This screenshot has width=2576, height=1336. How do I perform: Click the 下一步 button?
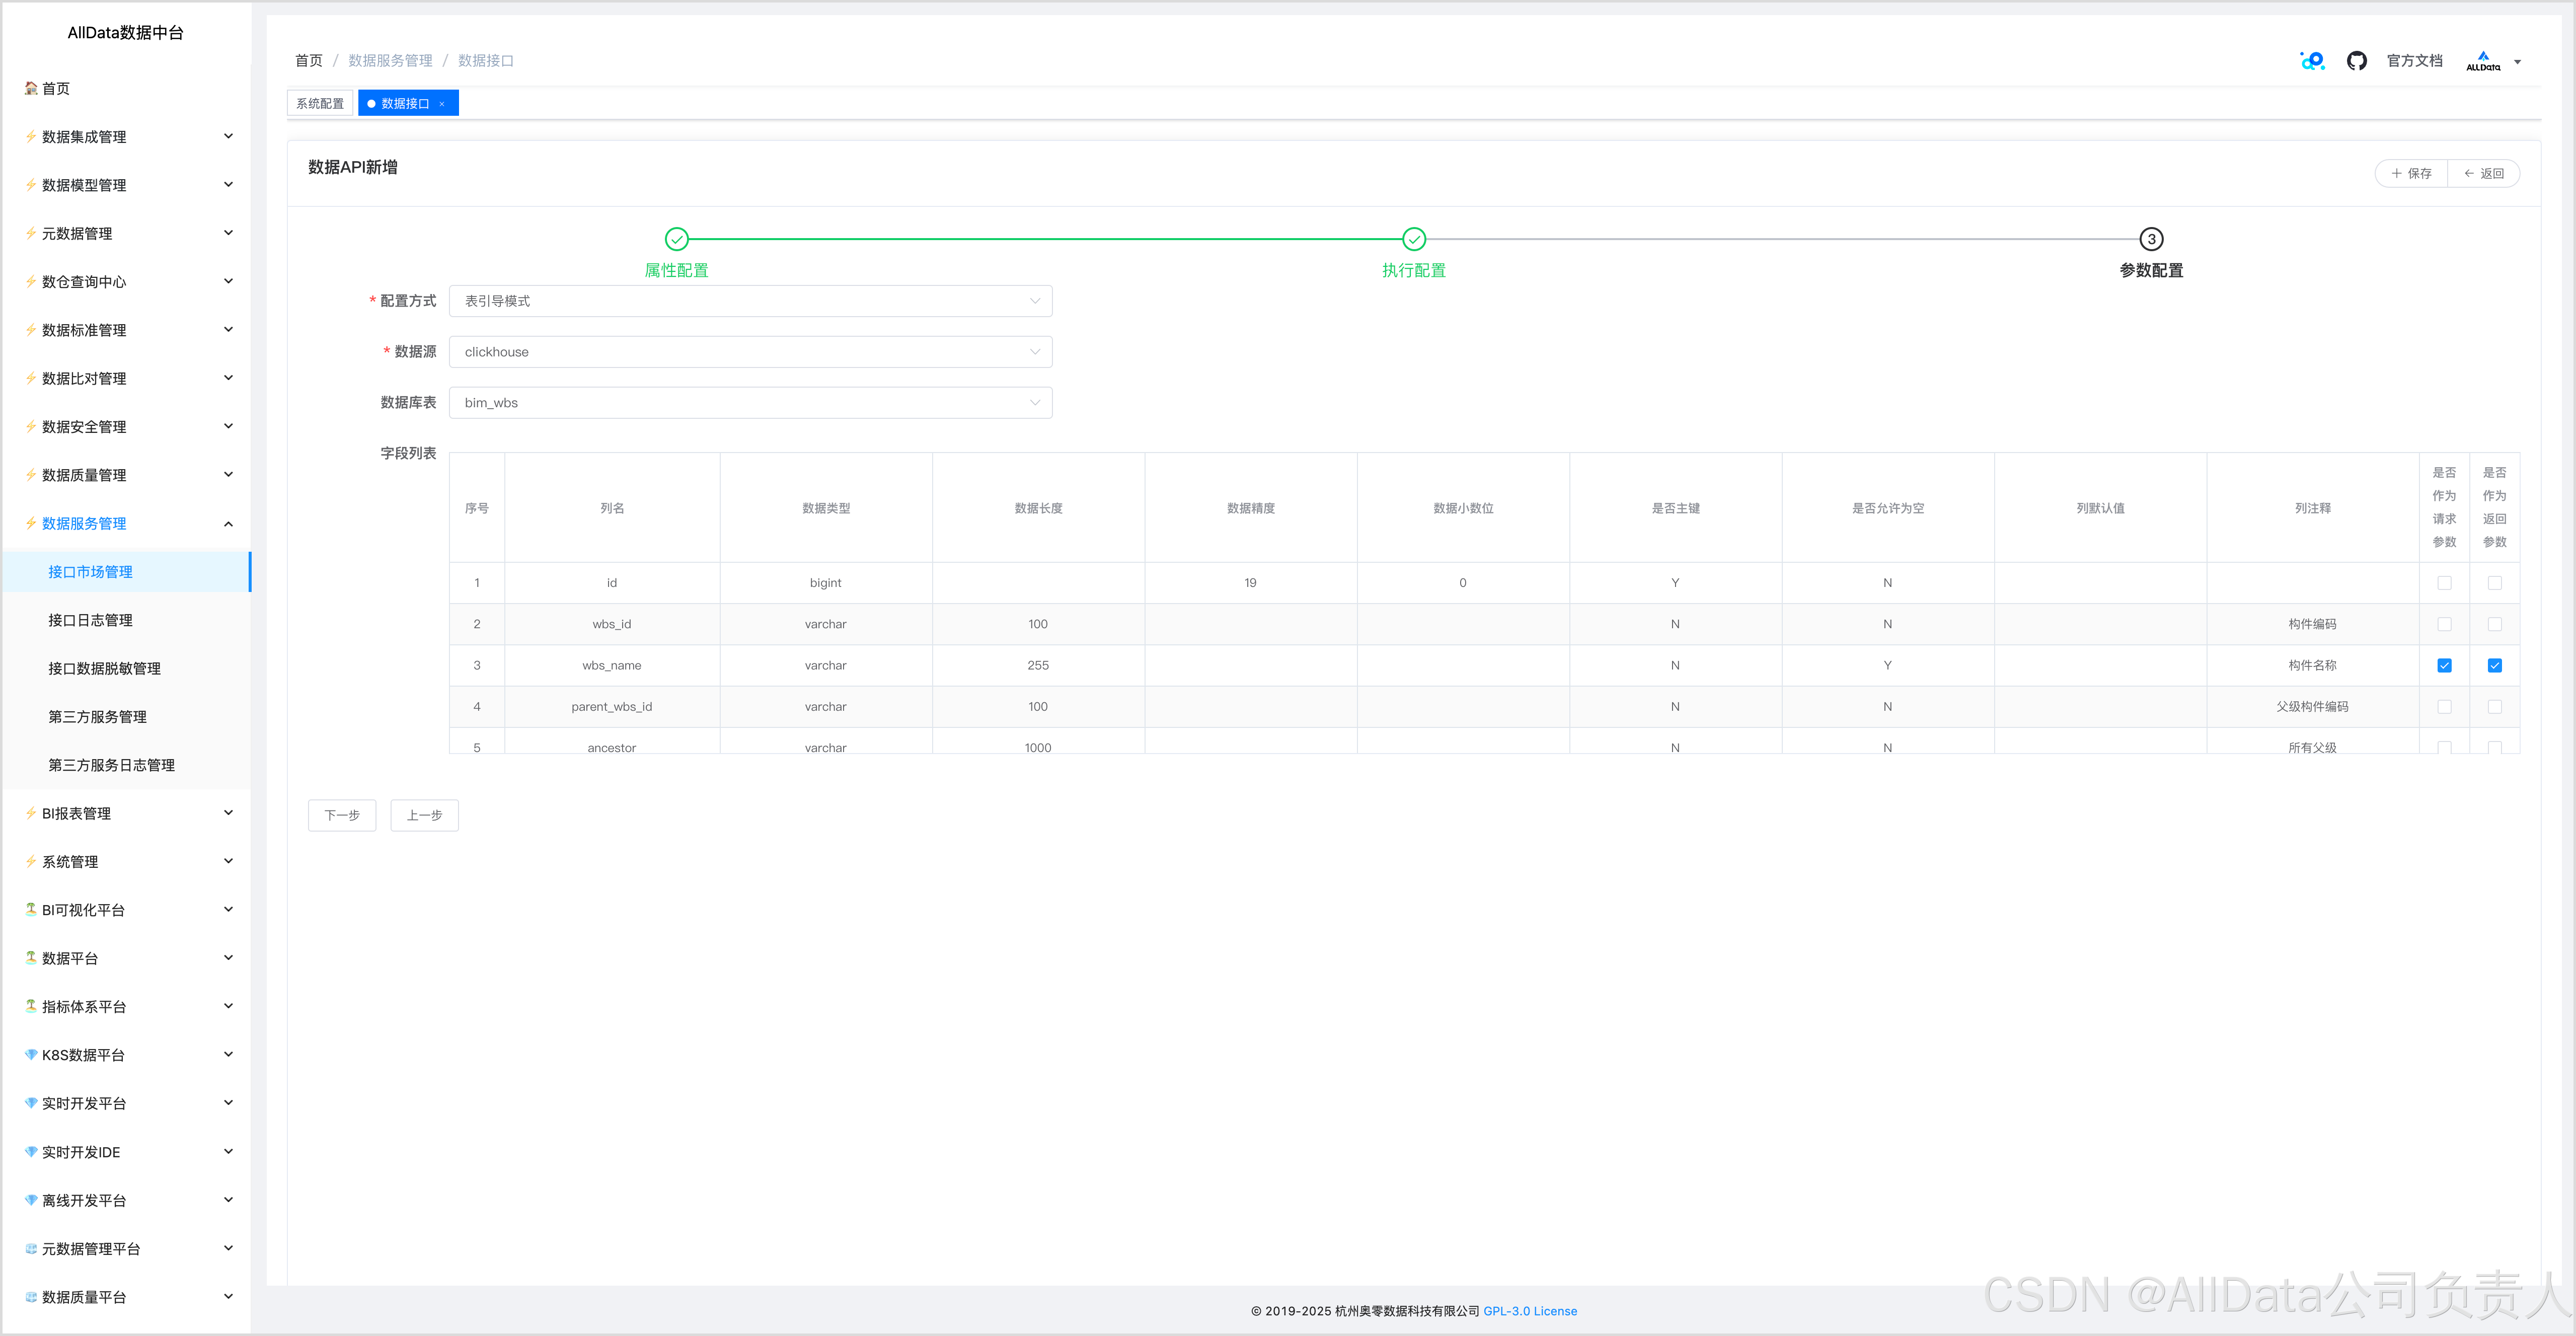341,815
